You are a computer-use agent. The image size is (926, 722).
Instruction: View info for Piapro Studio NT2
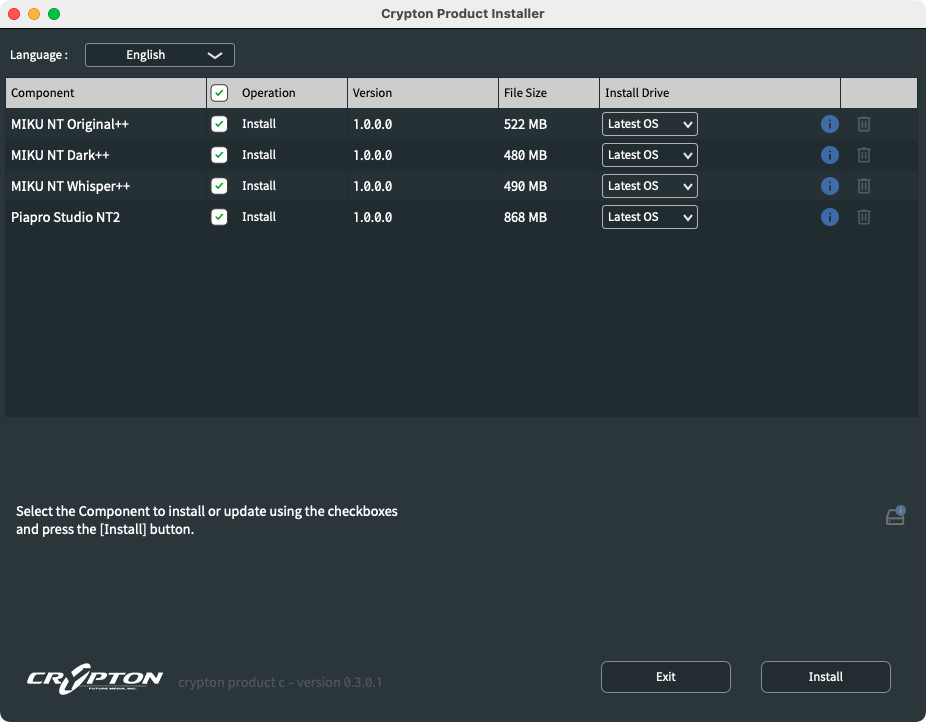tap(829, 217)
